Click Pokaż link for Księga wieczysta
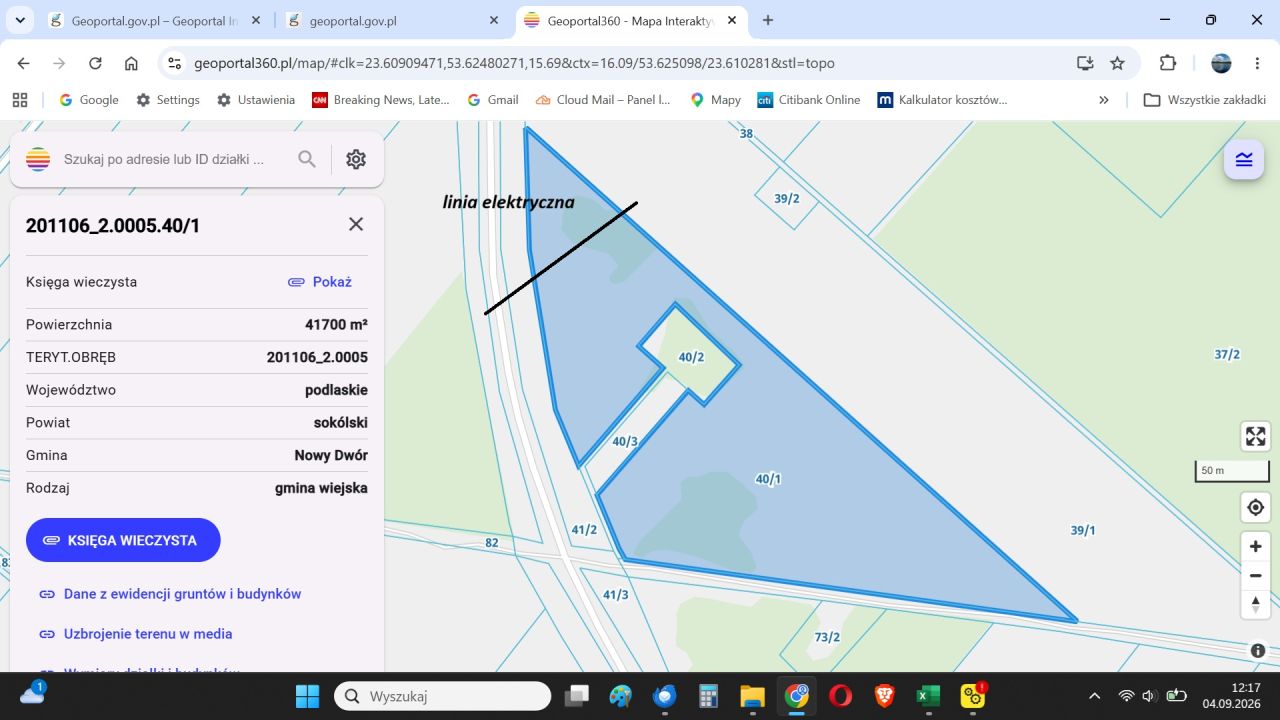The height and width of the screenshot is (720, 1280). click(x=320, y=282)
